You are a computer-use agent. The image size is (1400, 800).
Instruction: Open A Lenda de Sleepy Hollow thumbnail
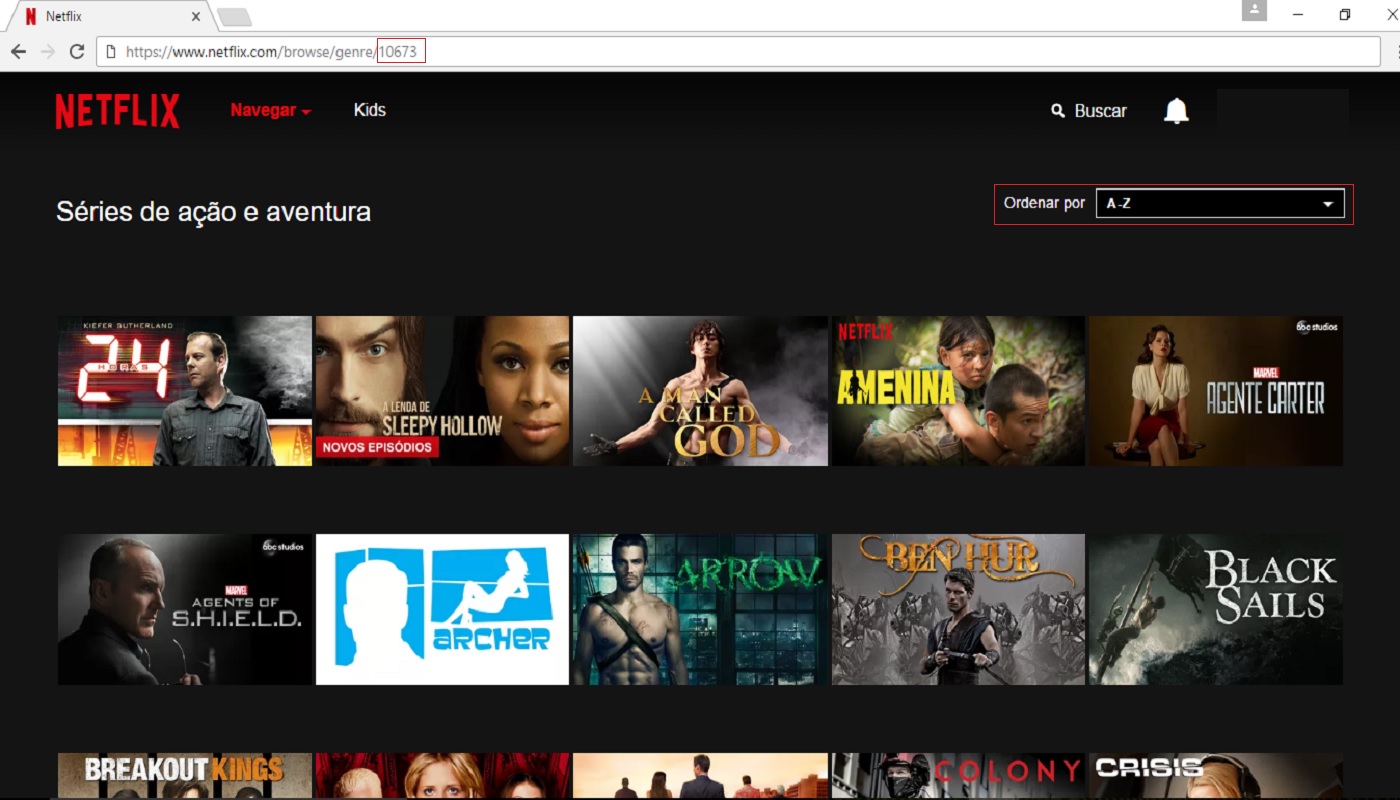click(442, 391)
